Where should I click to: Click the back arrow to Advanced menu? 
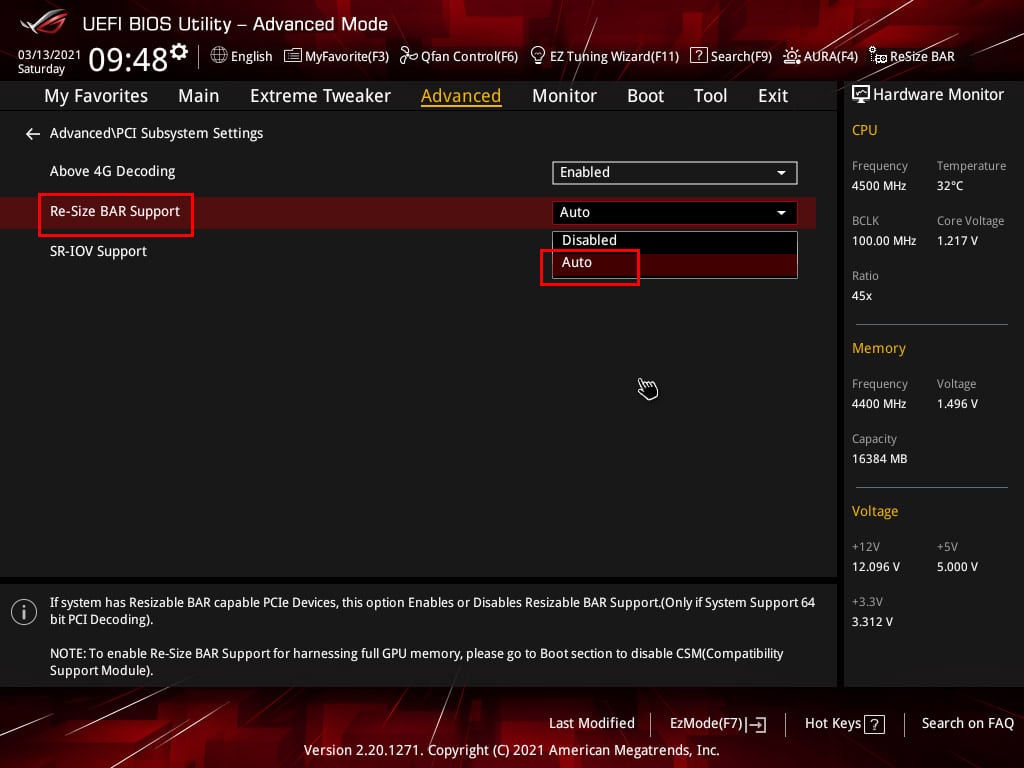pos(33,134)
